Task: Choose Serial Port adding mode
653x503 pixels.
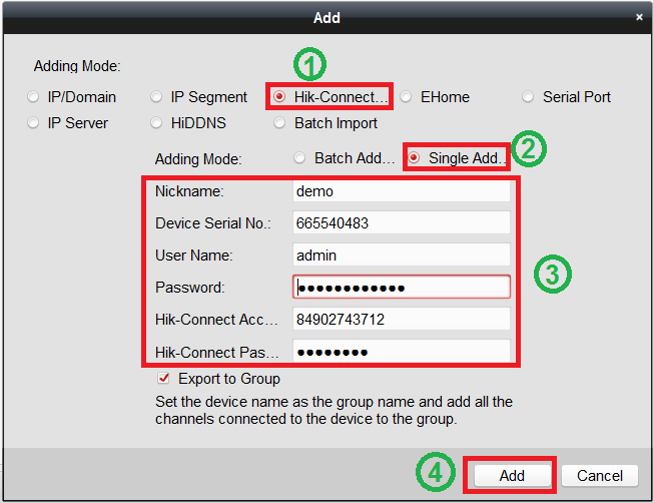Action: (x=529, y=97)
